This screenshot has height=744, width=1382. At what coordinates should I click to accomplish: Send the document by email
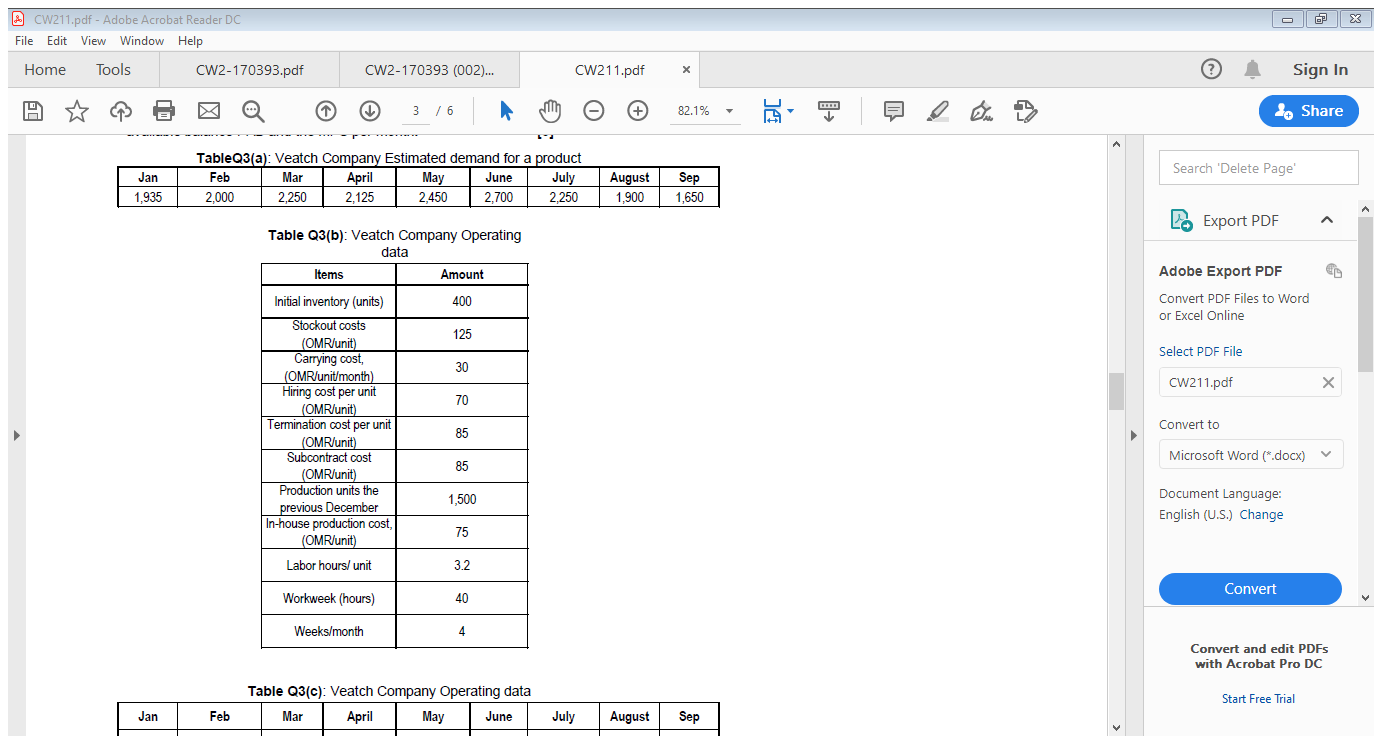click(x=208, y=111)
